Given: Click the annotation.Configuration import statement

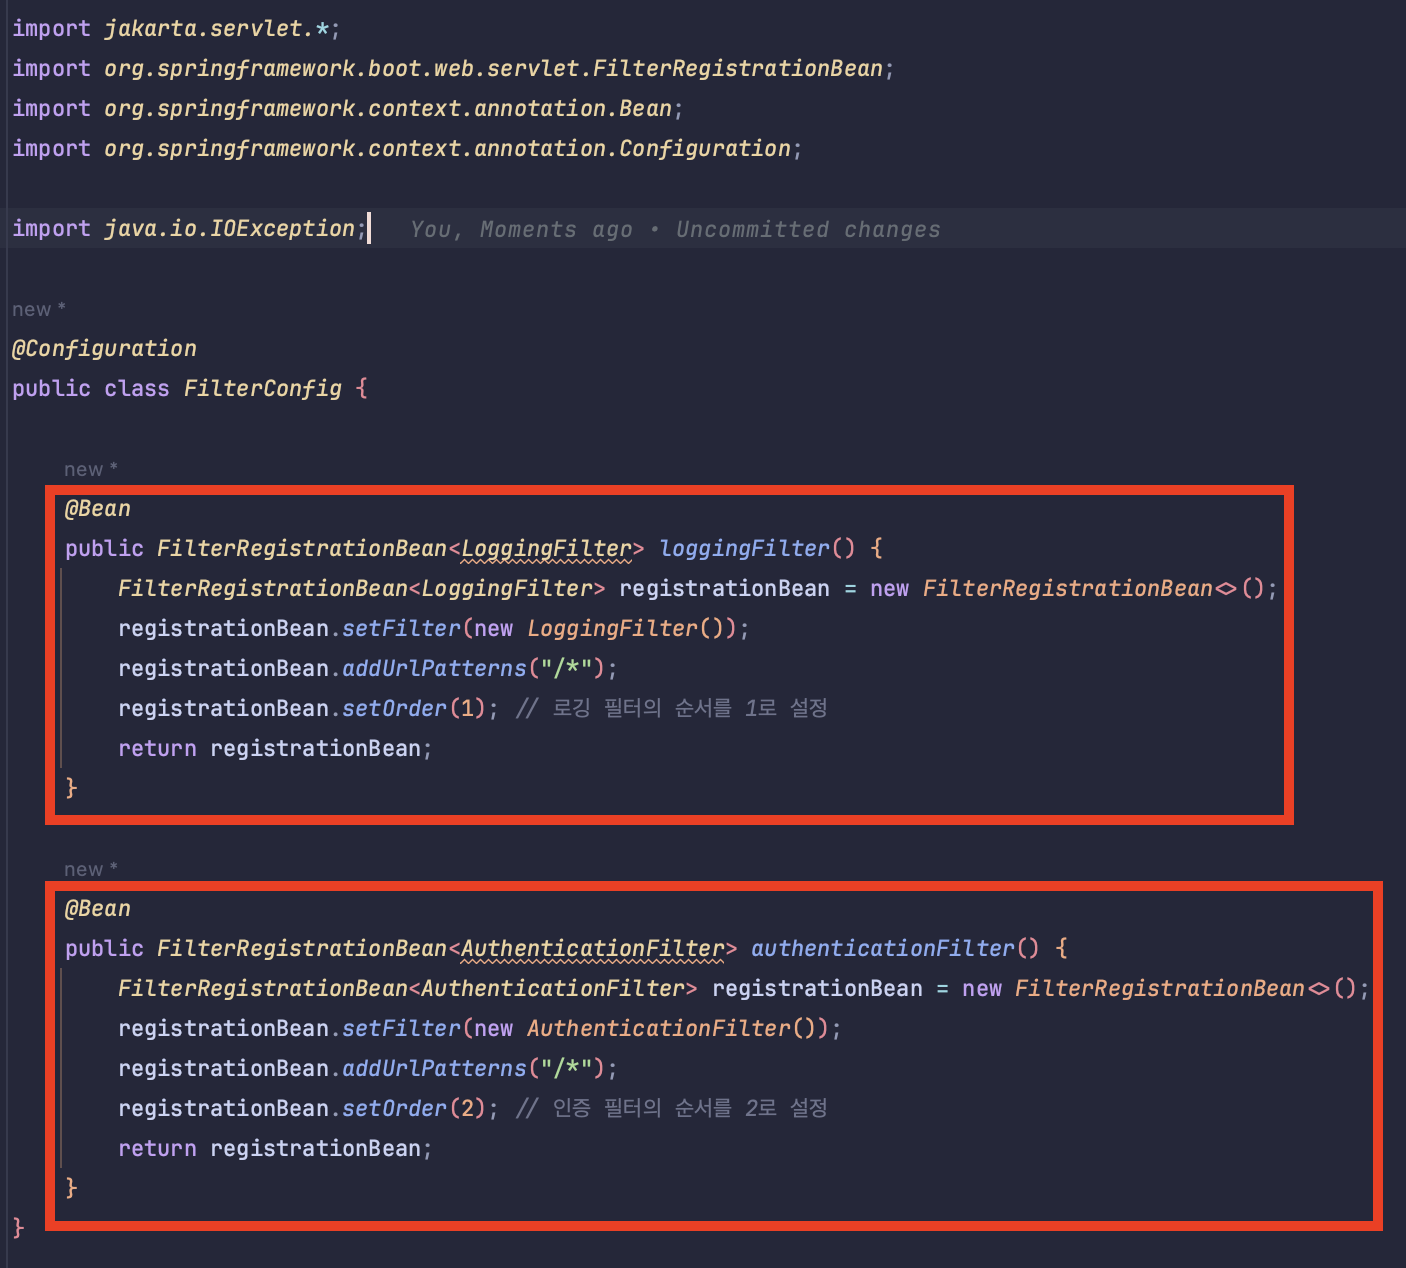Looking at the screenshot, I should 407,149.
